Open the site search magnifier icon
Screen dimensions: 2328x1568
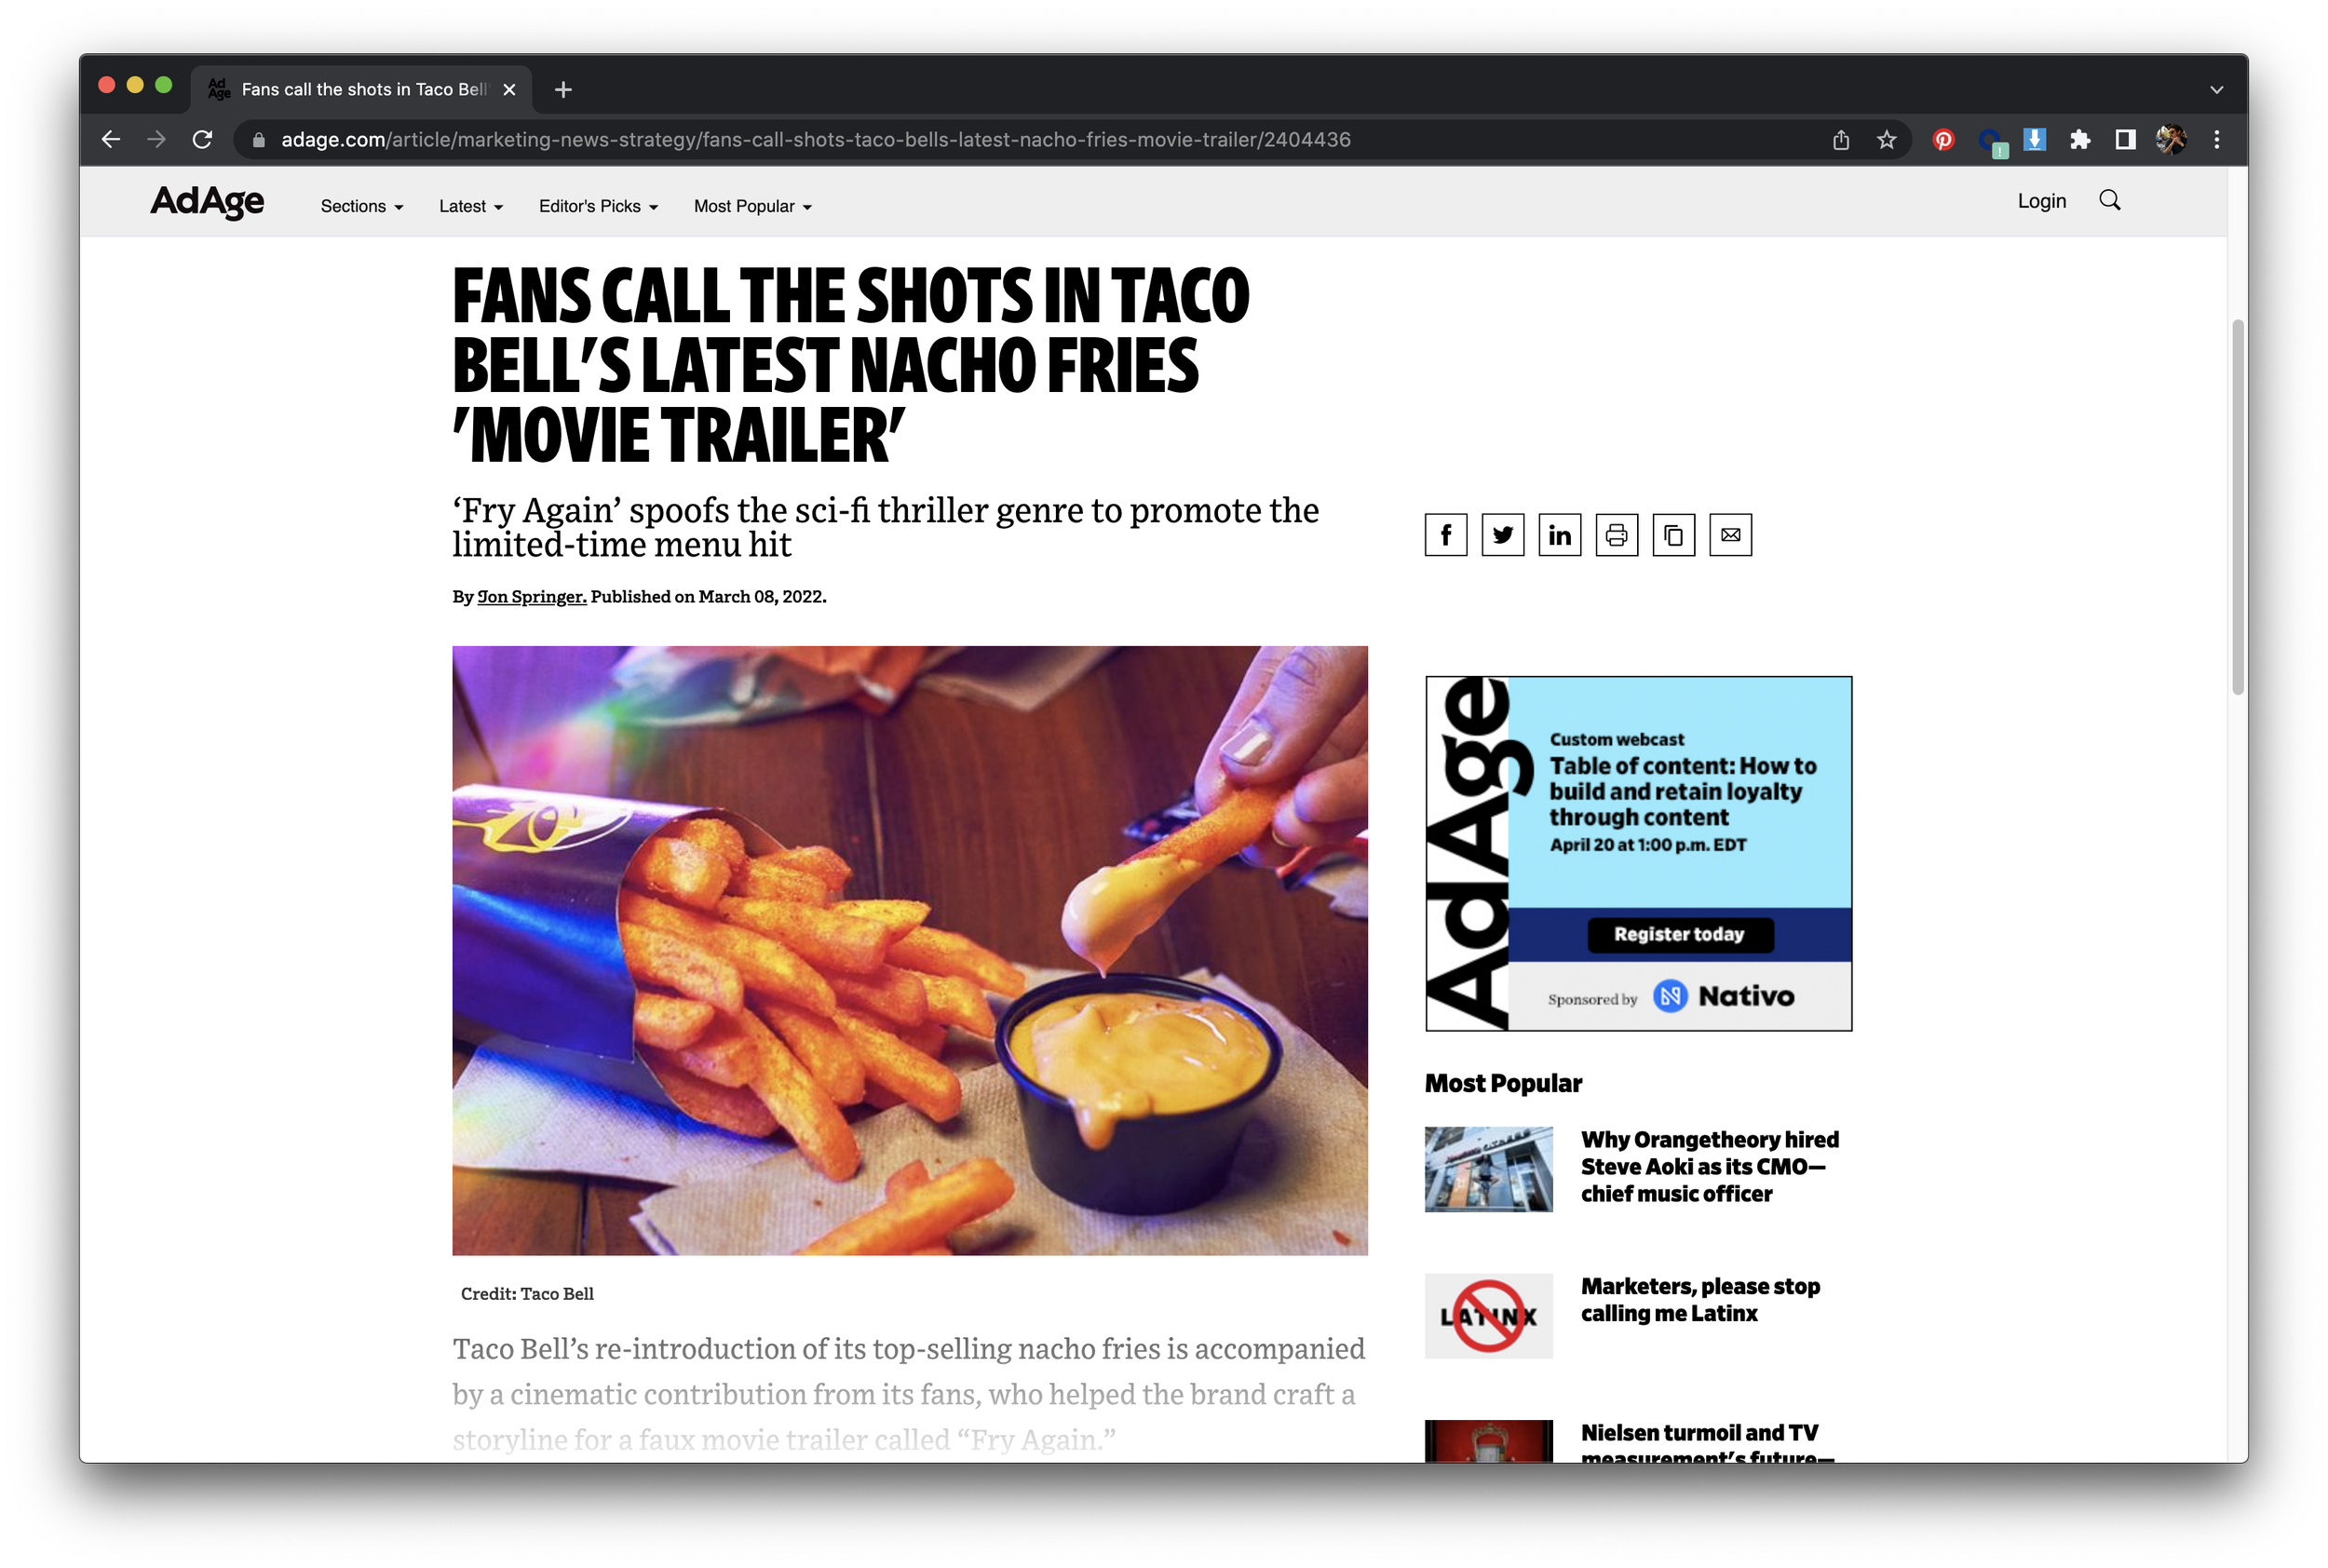click(x=2109, y=200)
